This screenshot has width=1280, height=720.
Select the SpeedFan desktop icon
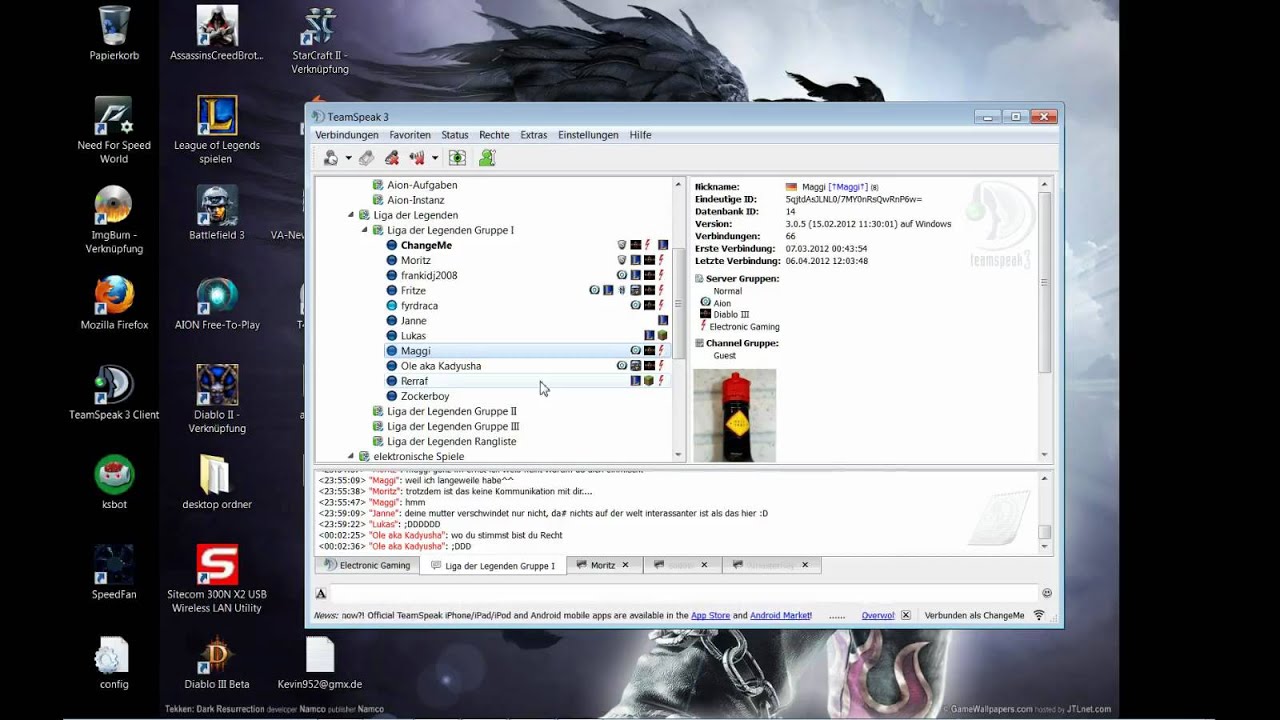(x=114, y=573)
